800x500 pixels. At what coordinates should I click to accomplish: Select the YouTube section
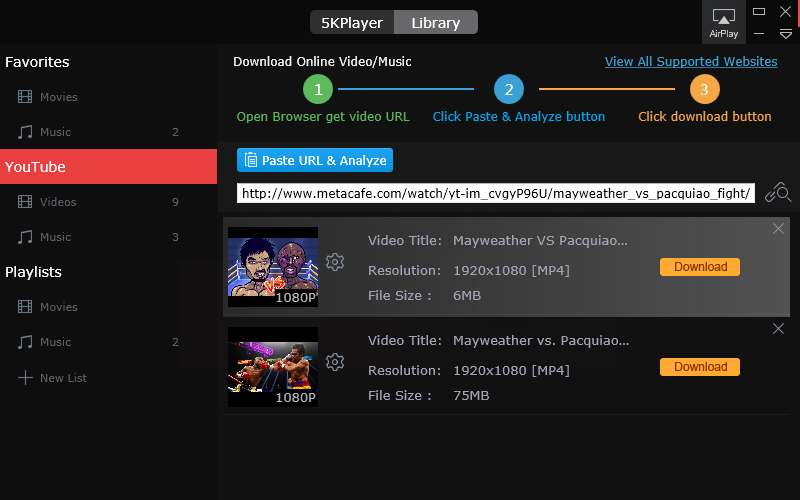108,167
